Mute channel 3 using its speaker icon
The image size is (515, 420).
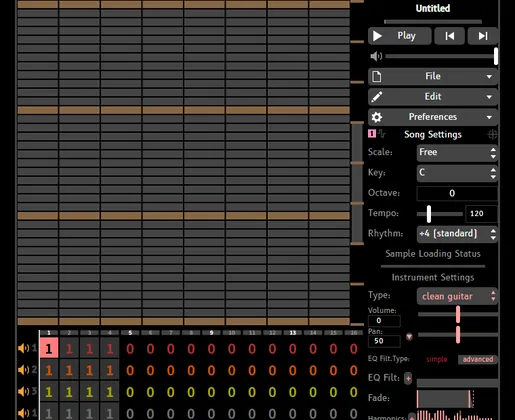(23, 391)
